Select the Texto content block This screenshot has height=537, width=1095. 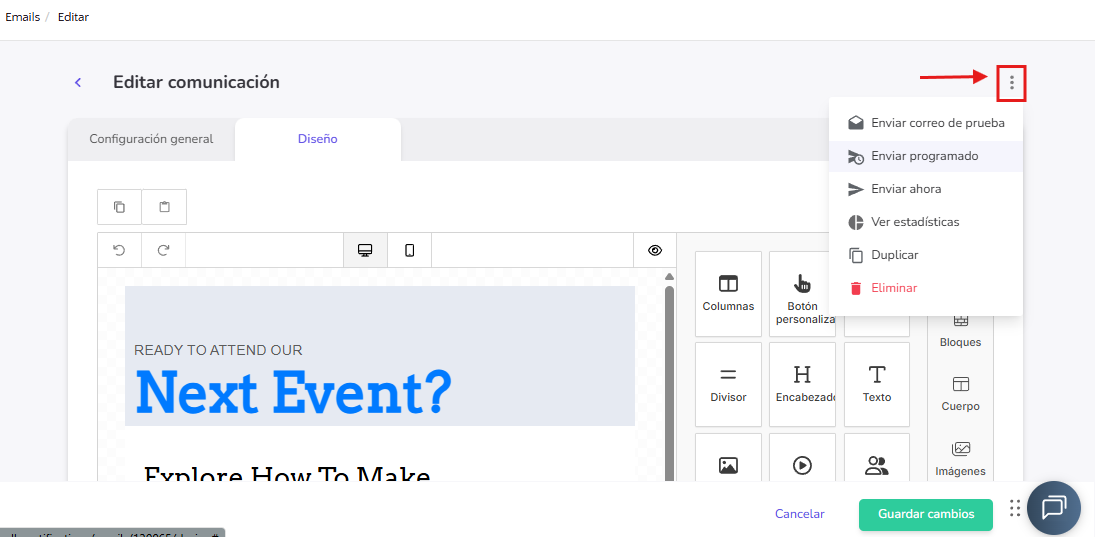[876, 384]
